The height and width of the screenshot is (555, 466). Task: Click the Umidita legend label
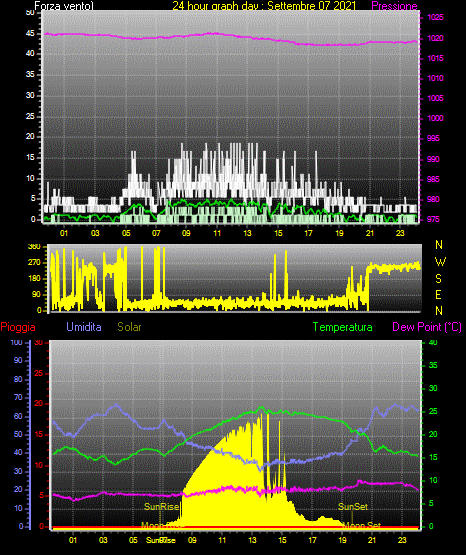pos(84,327)
